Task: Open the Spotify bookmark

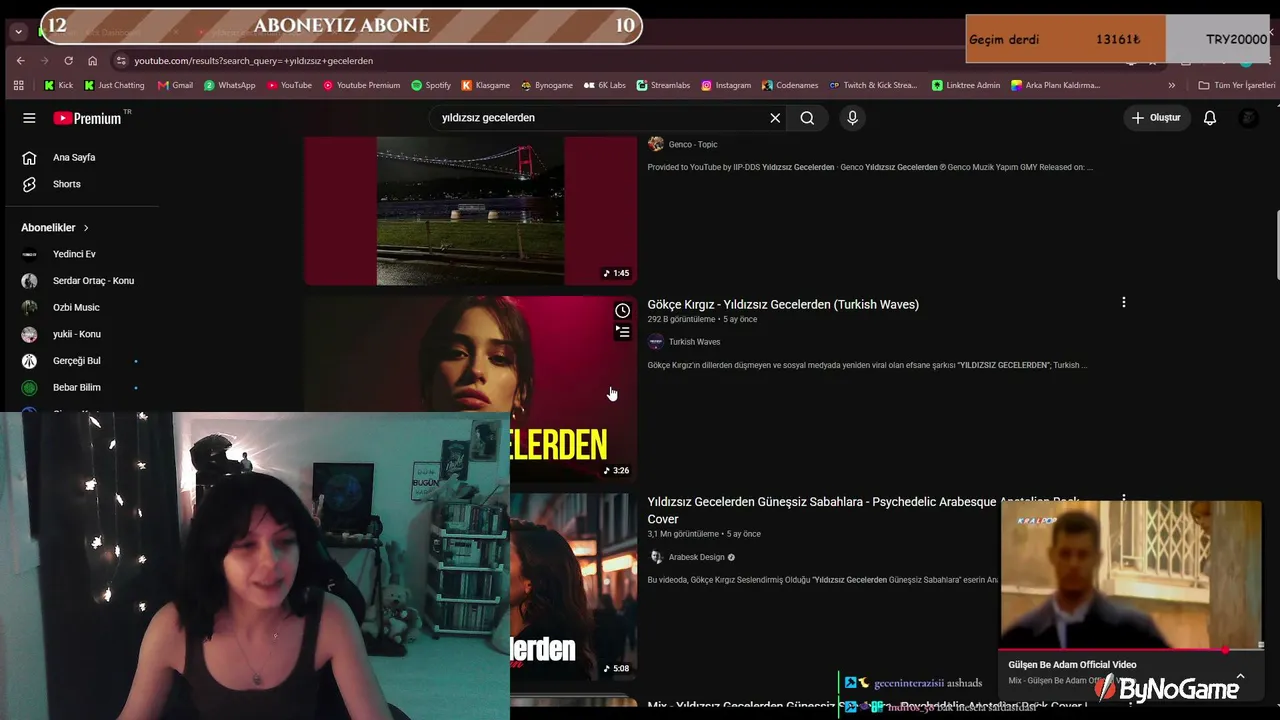Action: coord(430,85)
